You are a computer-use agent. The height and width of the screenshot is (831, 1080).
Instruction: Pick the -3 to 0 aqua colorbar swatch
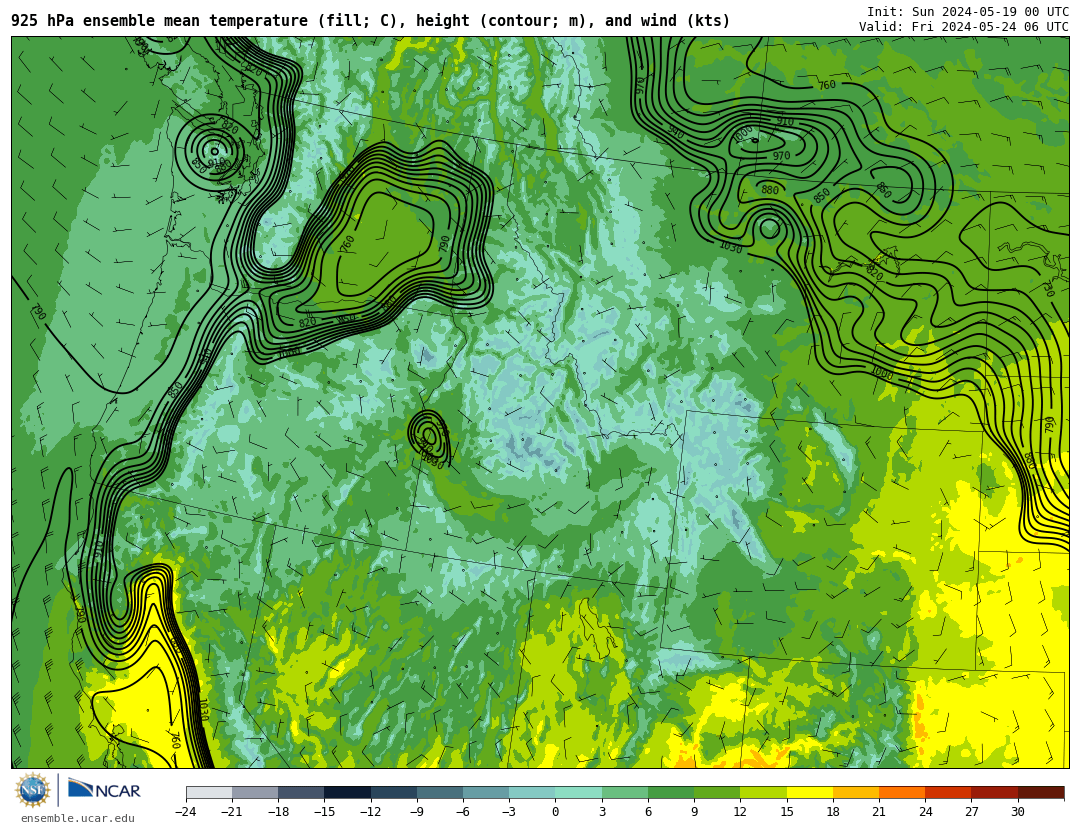point(532,792)
